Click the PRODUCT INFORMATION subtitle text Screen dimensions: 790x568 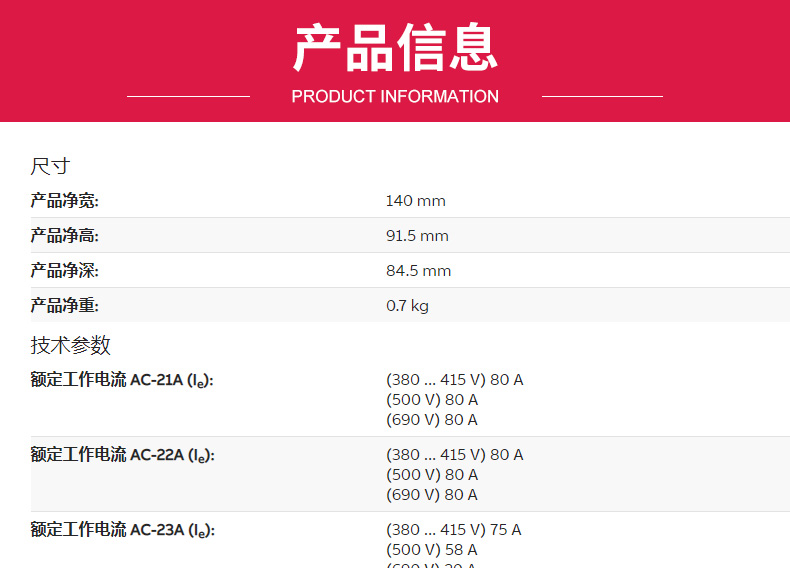tap(395, 97)
